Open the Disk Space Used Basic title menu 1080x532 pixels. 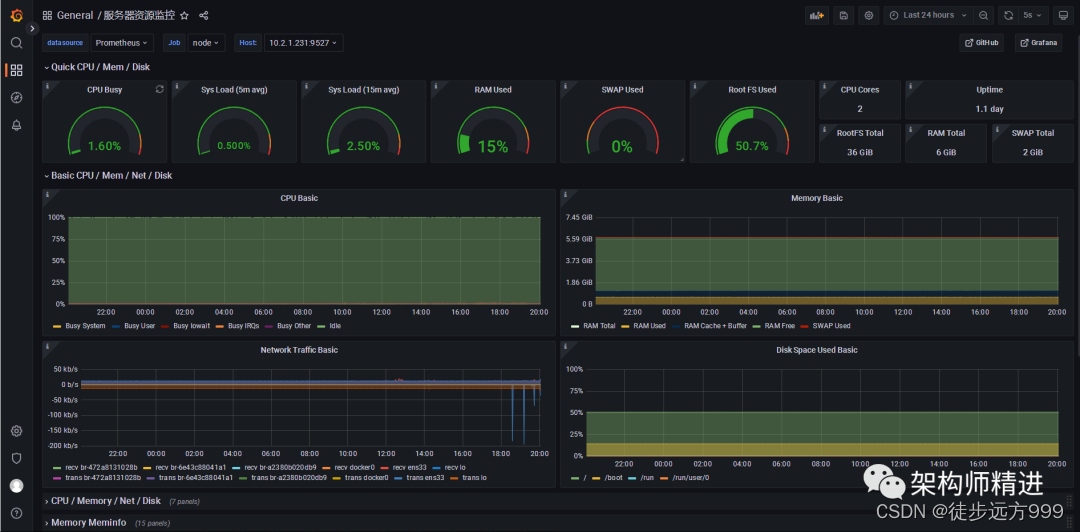click(816, 349)
